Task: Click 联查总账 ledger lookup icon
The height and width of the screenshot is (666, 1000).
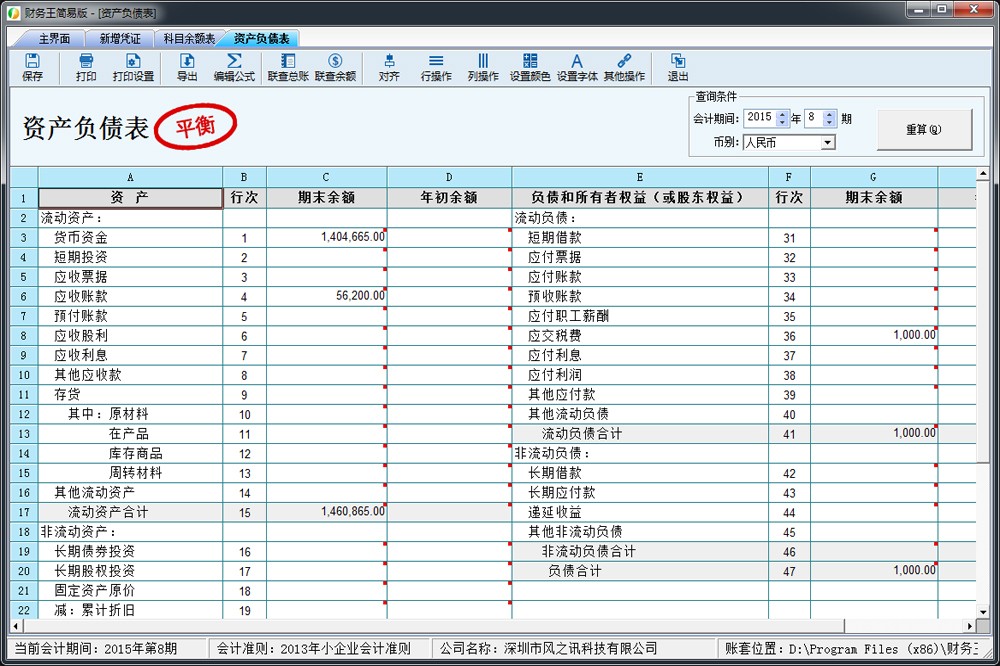Action: tap(288, 67)
